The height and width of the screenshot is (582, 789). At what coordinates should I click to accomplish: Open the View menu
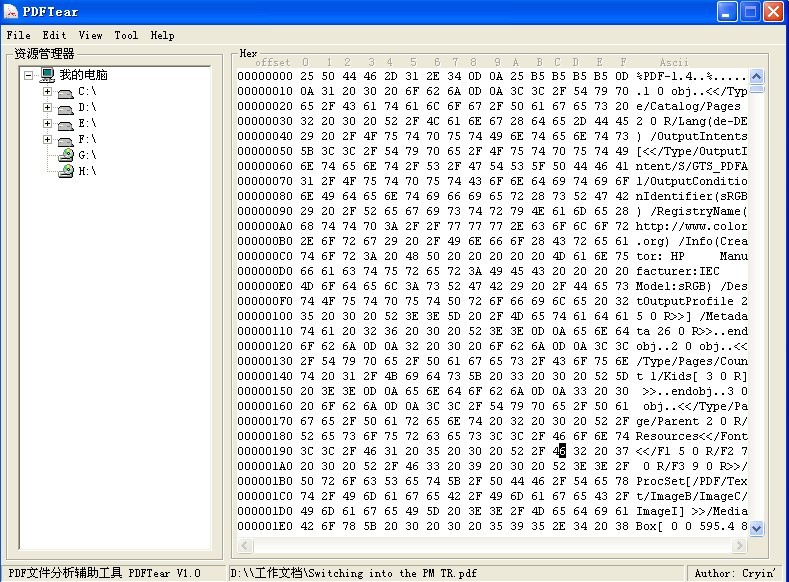coord(90,35)
